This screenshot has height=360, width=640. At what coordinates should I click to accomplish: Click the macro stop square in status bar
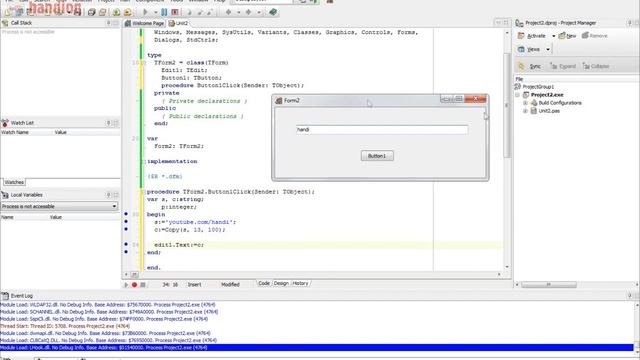pyautogui.click(x=143, y=284)
